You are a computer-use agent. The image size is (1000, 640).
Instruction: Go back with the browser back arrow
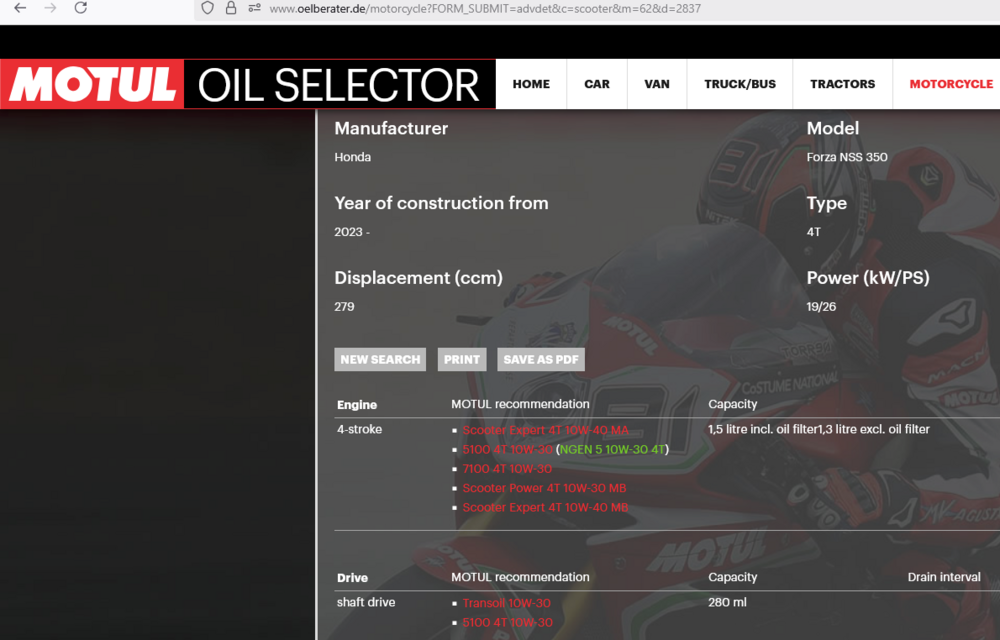[20, 8]
